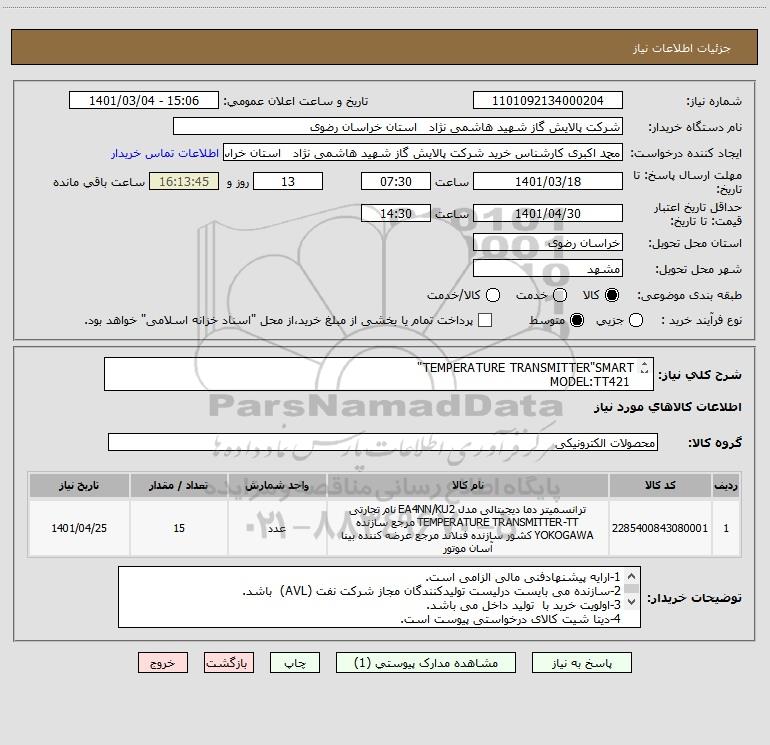Screen dimensions: 770x745
Task: Open 'مشاهده مدارک پیوستی (1)' attachments
Action: 426,663
